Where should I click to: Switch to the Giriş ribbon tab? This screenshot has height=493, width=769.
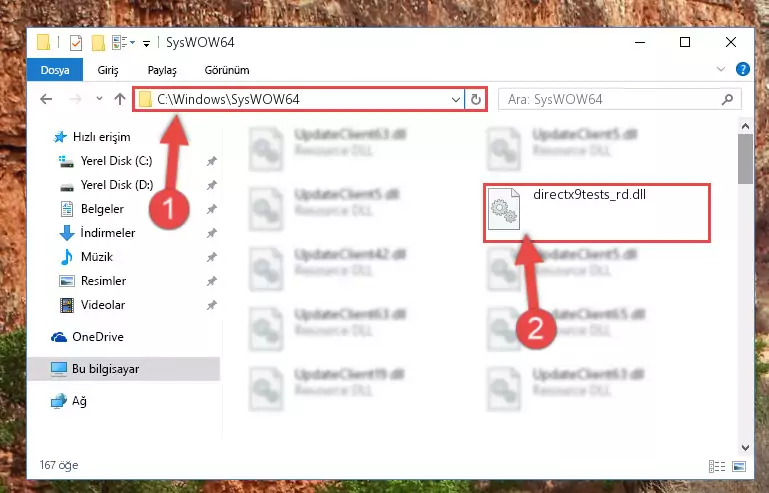click(107, 70)
